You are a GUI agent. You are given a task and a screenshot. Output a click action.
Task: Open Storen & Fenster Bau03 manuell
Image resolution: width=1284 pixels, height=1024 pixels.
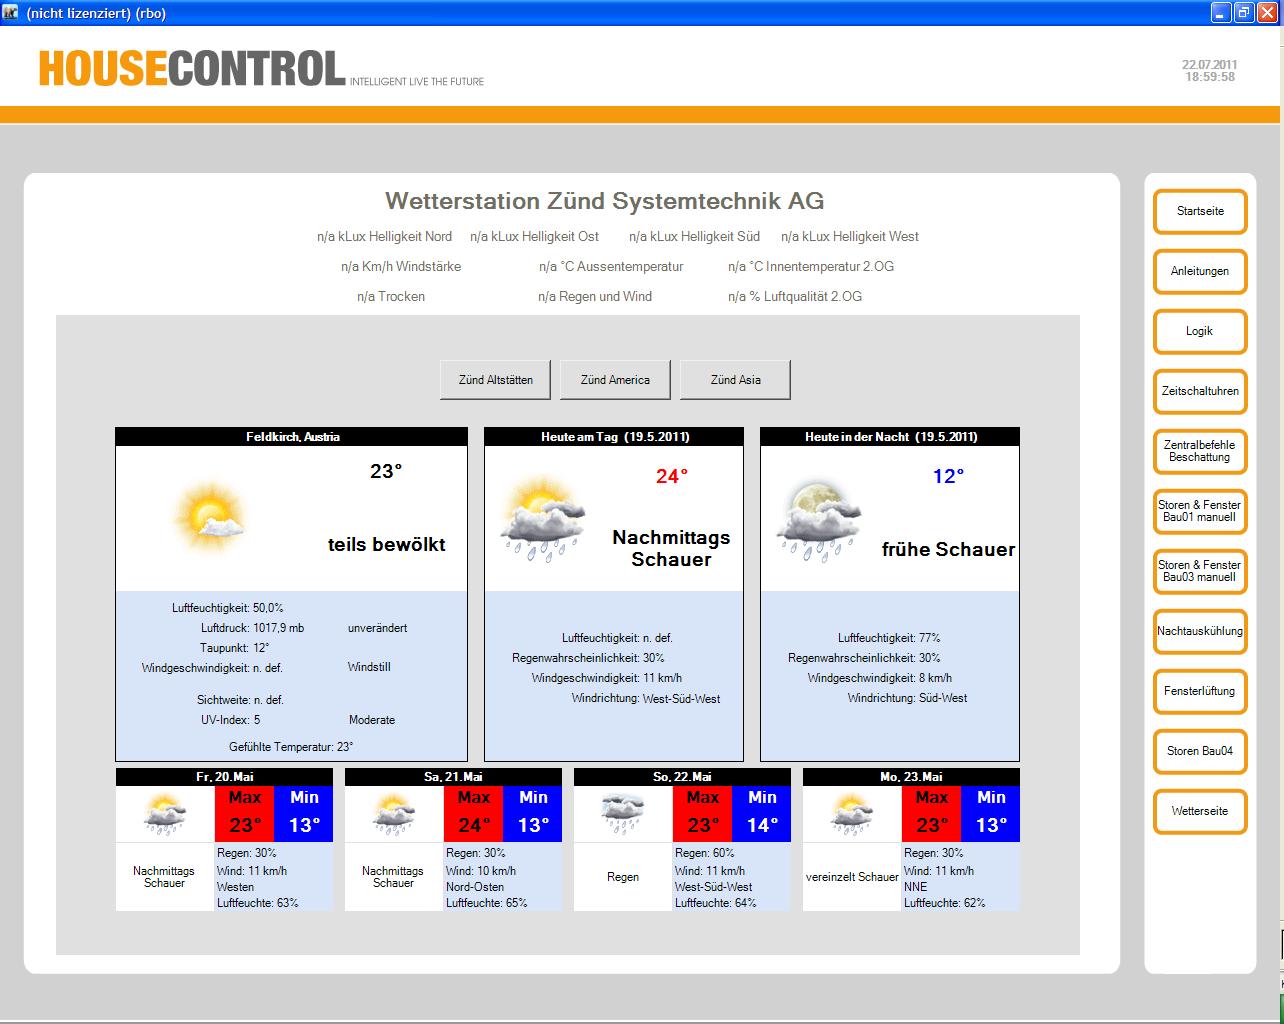pos(1200,571)
